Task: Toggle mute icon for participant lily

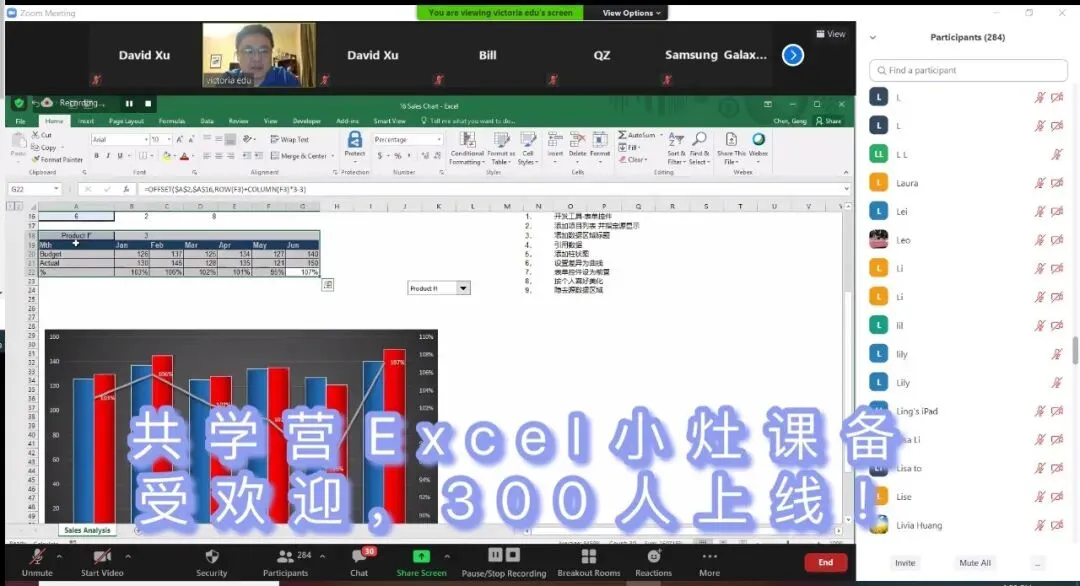Action: [x=1057, y=354]
